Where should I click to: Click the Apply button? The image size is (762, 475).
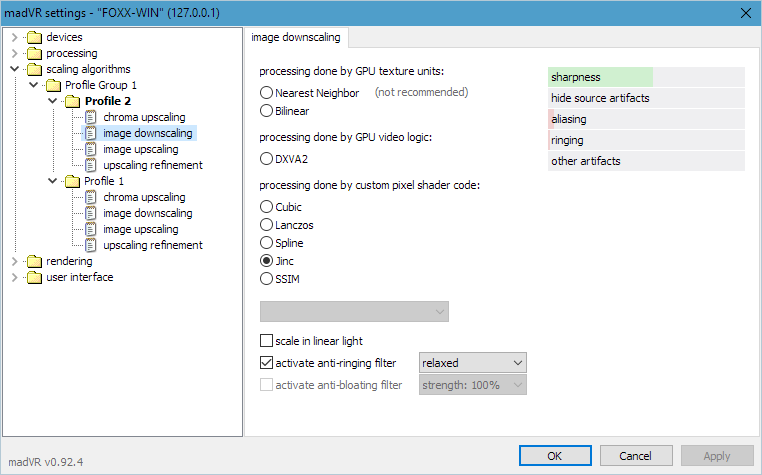click(717, 456)
